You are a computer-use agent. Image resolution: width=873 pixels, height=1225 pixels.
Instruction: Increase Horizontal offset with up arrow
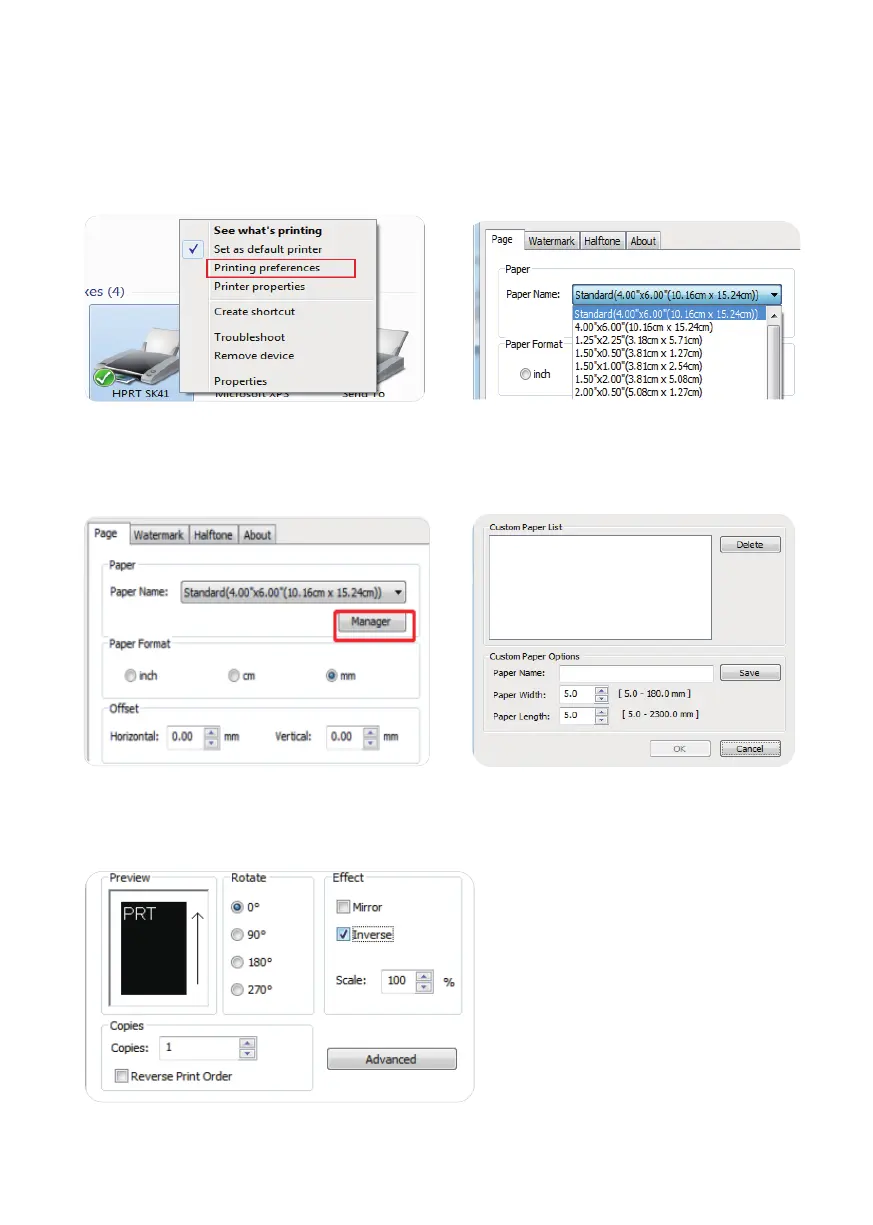211,731
